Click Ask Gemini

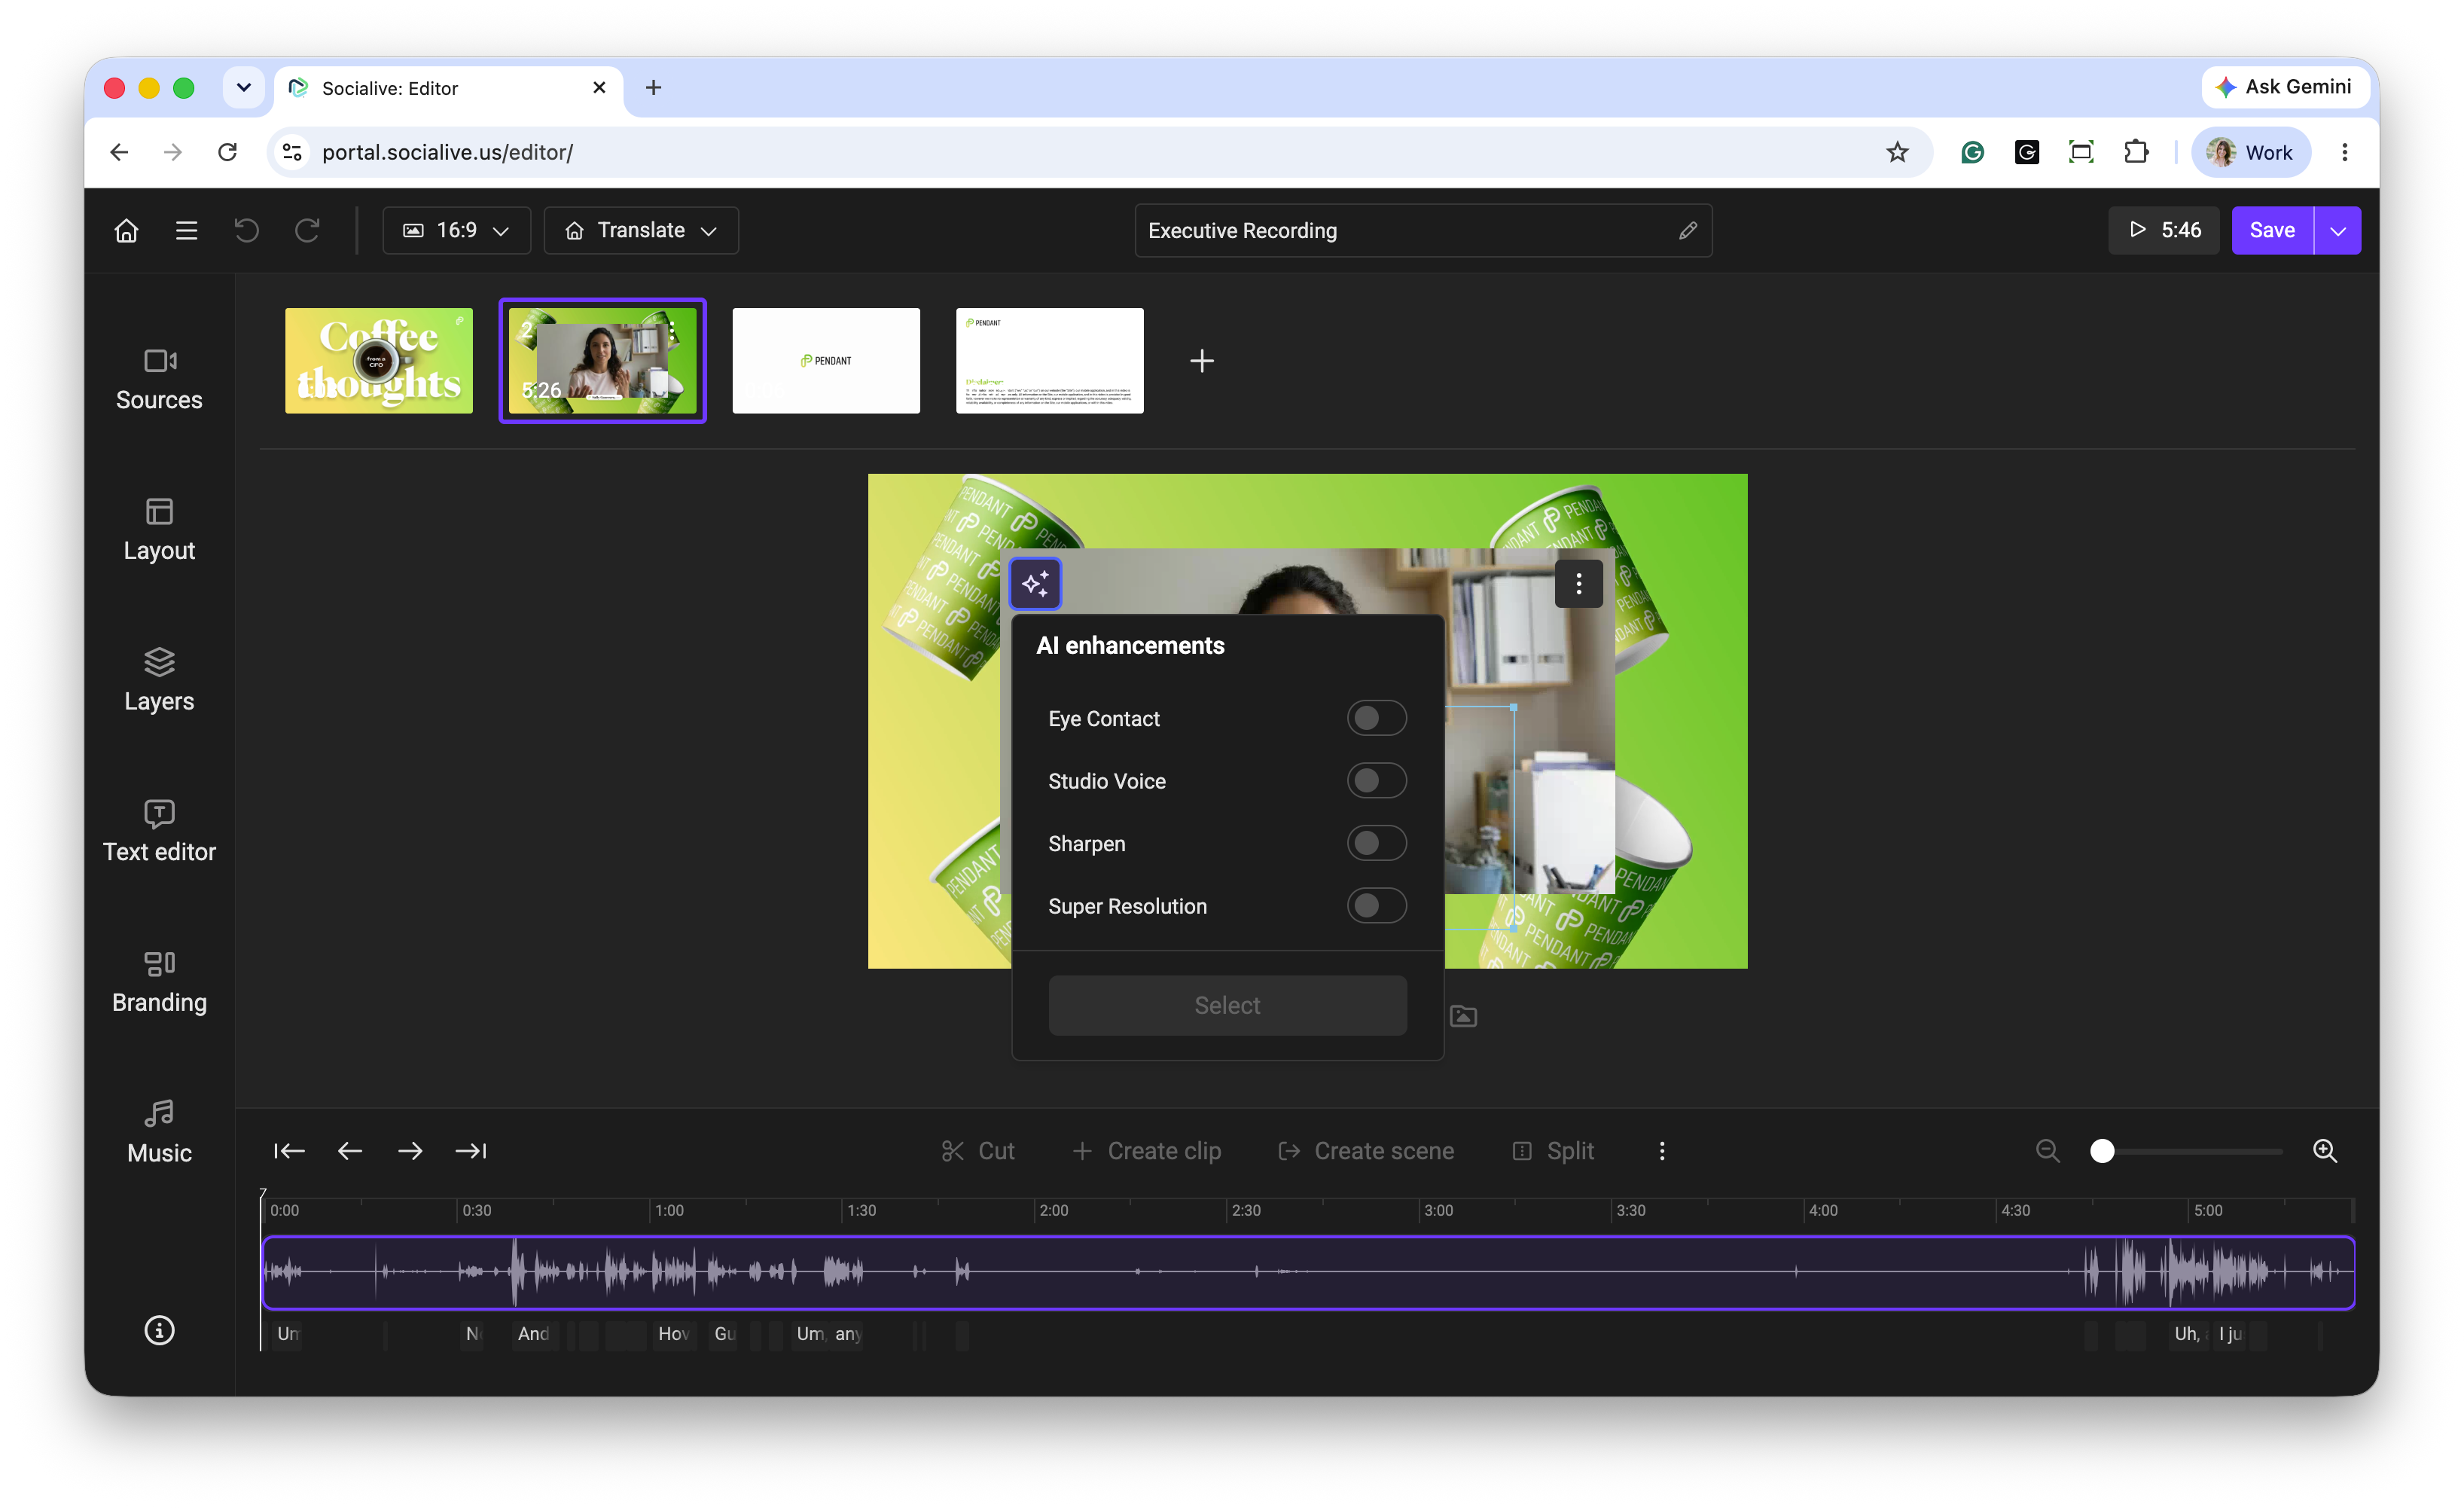[x=2285, y=87]
